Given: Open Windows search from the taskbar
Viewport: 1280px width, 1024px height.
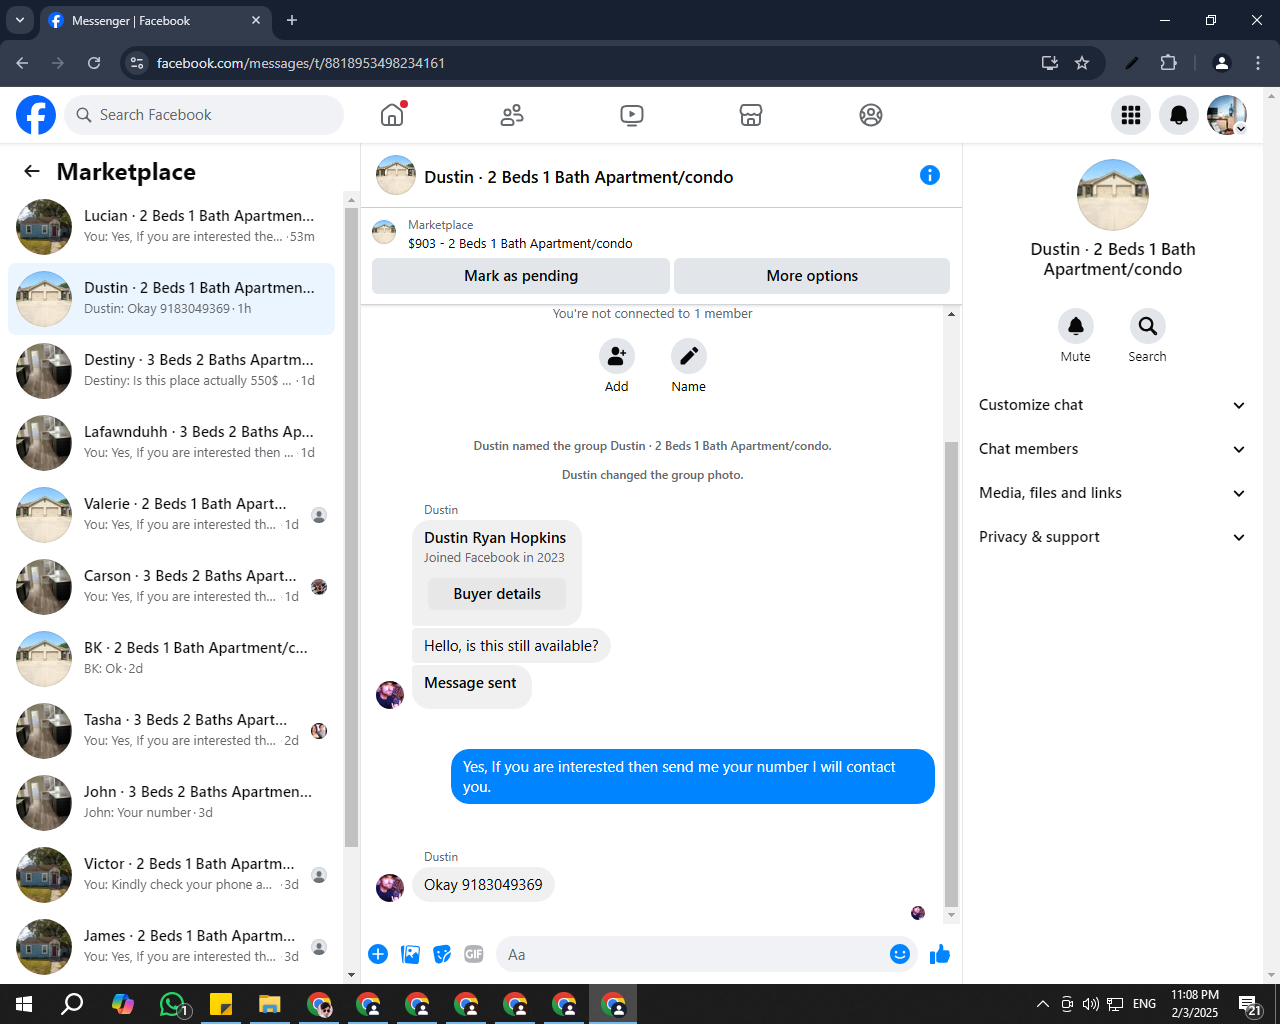Looking at the screenshot, I should [72, 1004].
